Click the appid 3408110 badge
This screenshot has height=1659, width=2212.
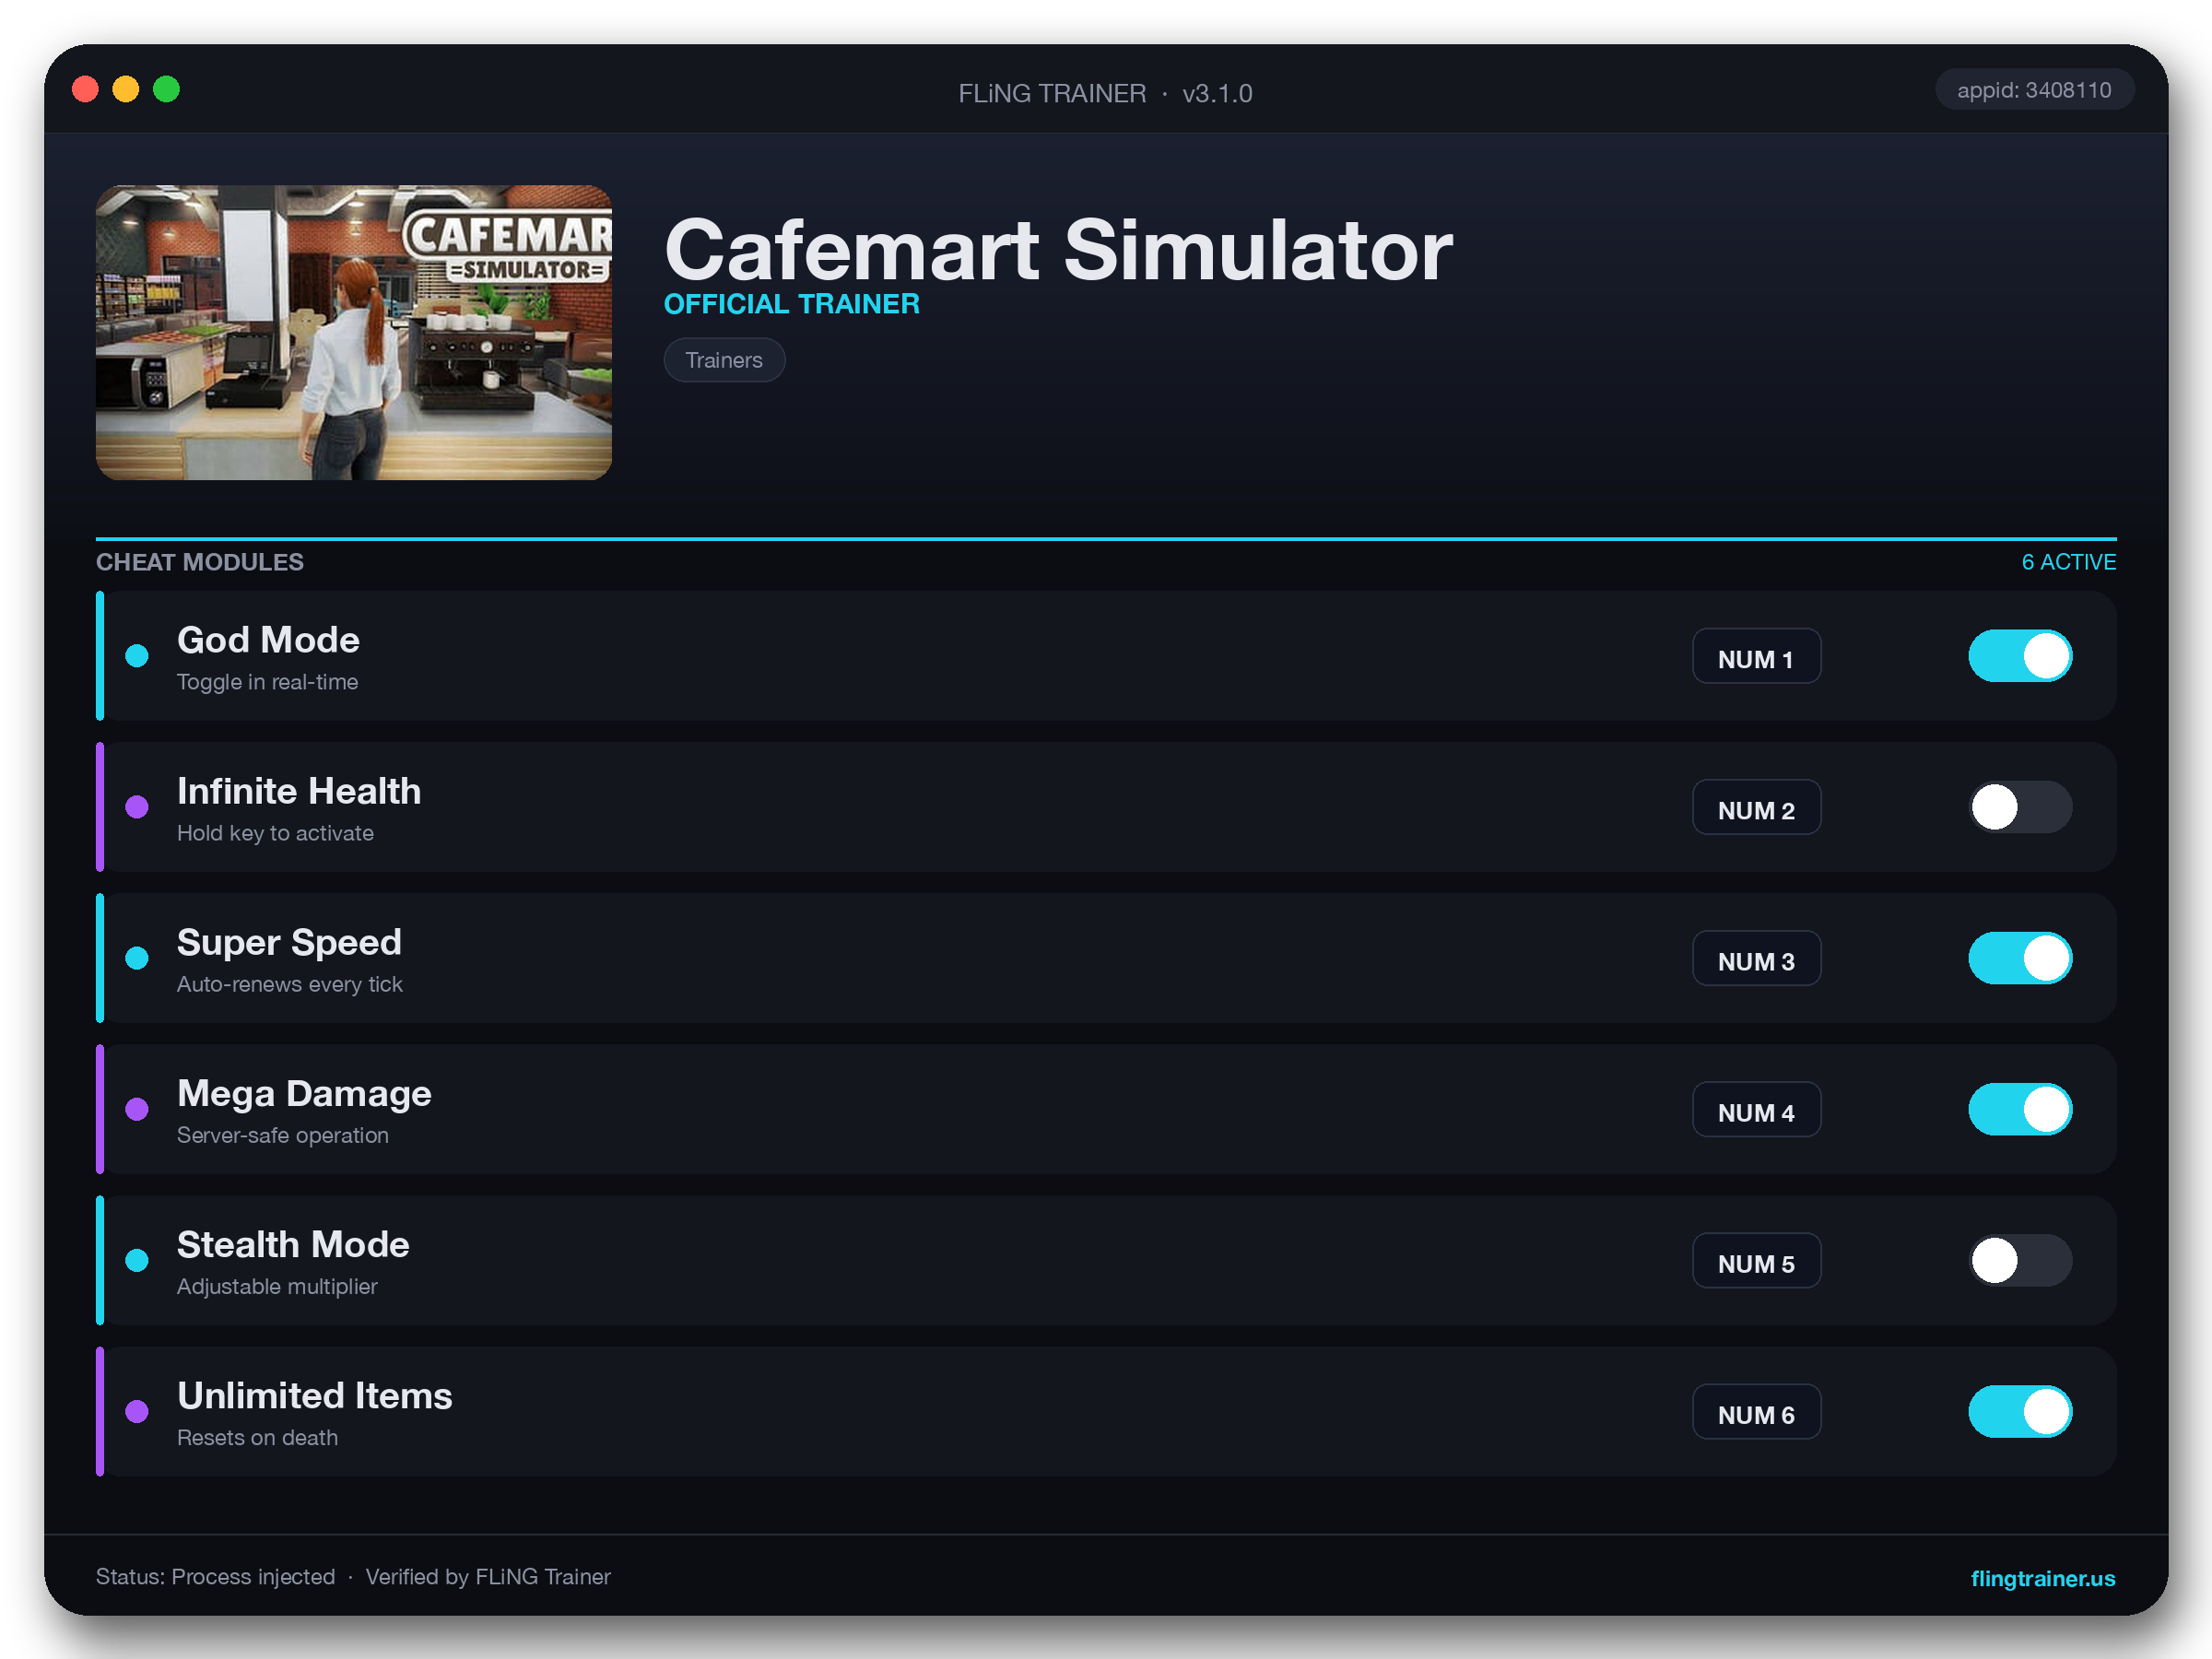click(x=2034, y=90)
